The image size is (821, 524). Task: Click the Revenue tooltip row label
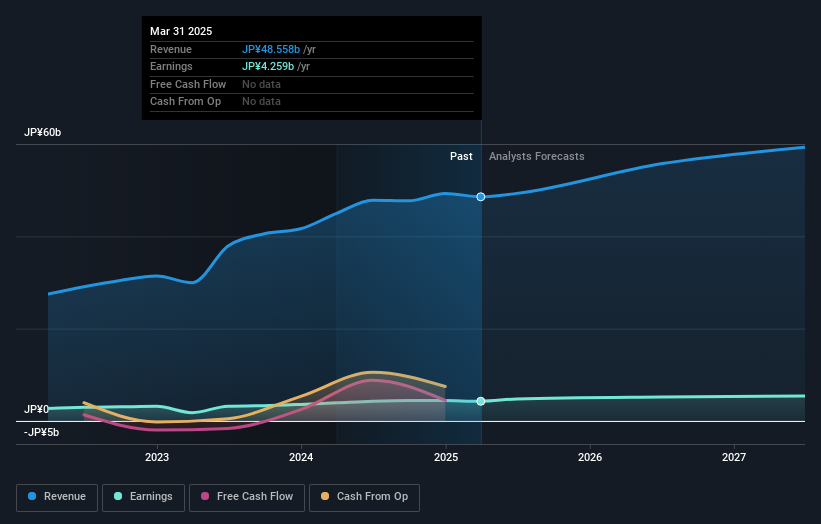point(171,49)
